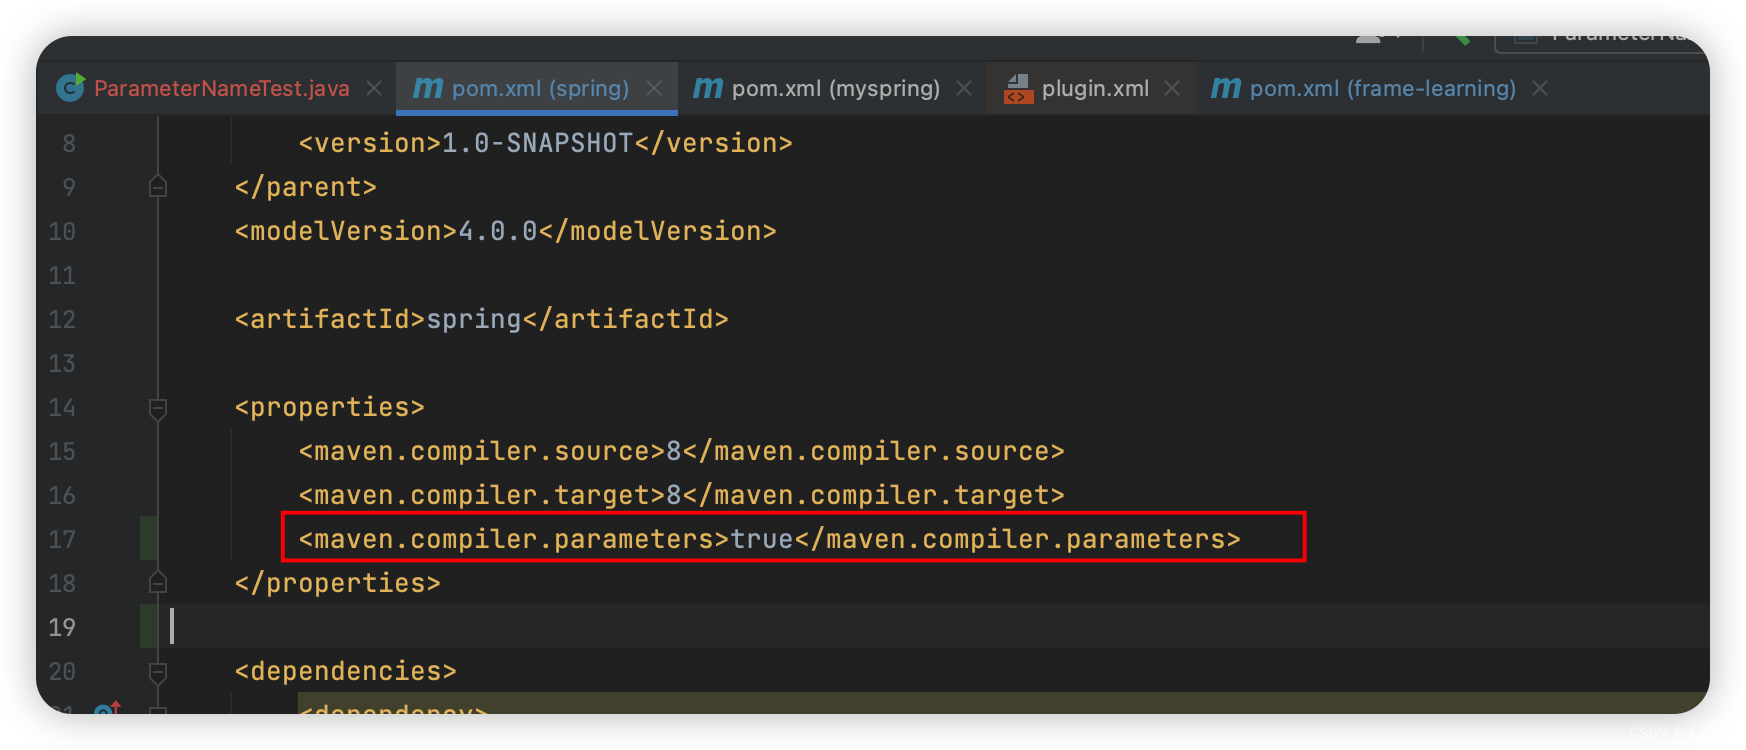Select the pom.xml (frame-learning) tab

(x=1382, y=88)
